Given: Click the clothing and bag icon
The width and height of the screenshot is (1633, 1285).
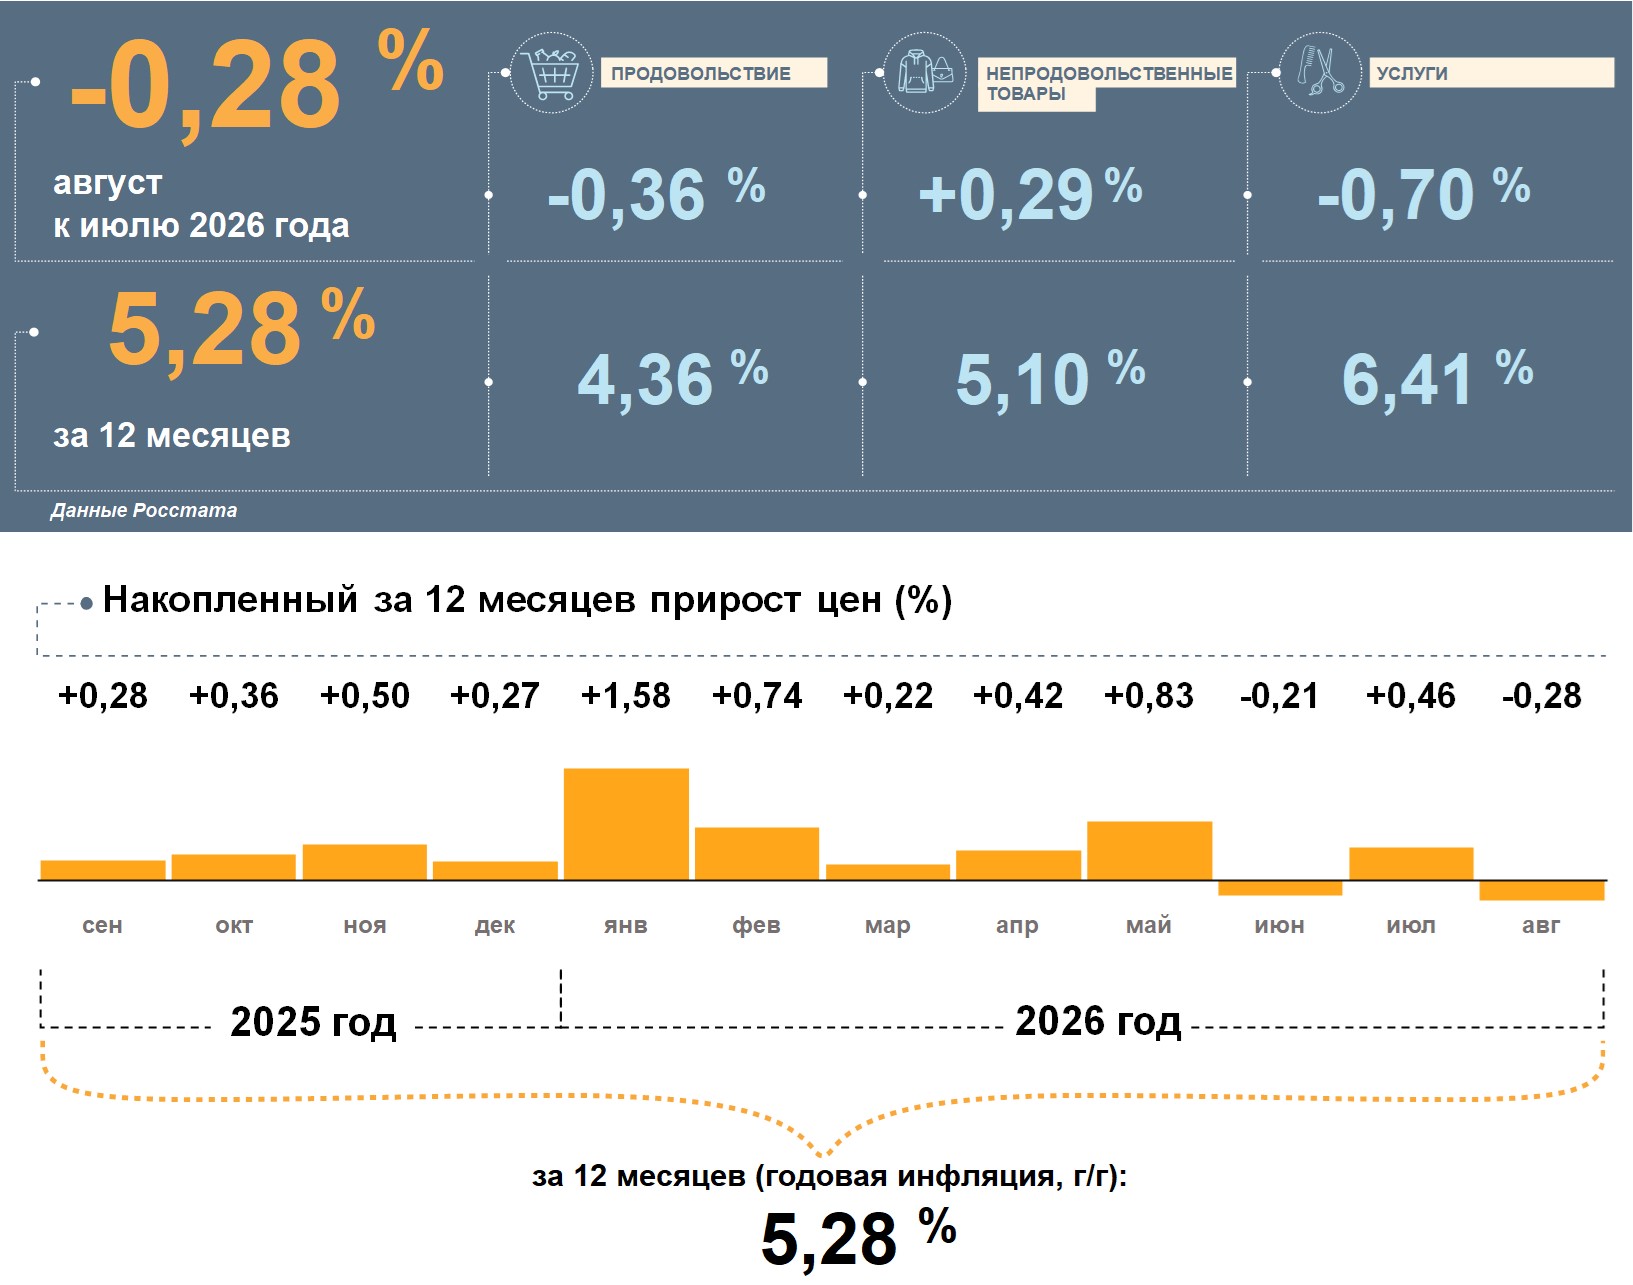Looking at the screenshot, I should (x=925, y=72).
